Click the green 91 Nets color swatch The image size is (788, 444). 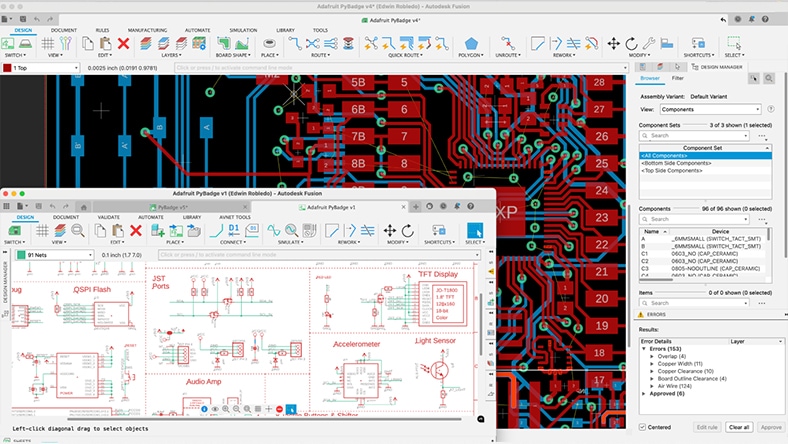(21, 255)
